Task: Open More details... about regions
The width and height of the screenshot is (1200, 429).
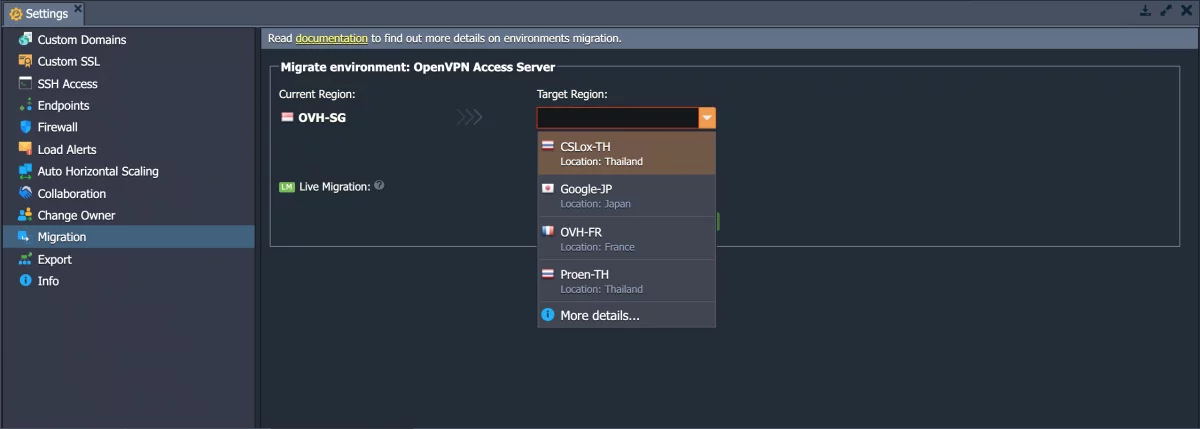Action: 627,316
